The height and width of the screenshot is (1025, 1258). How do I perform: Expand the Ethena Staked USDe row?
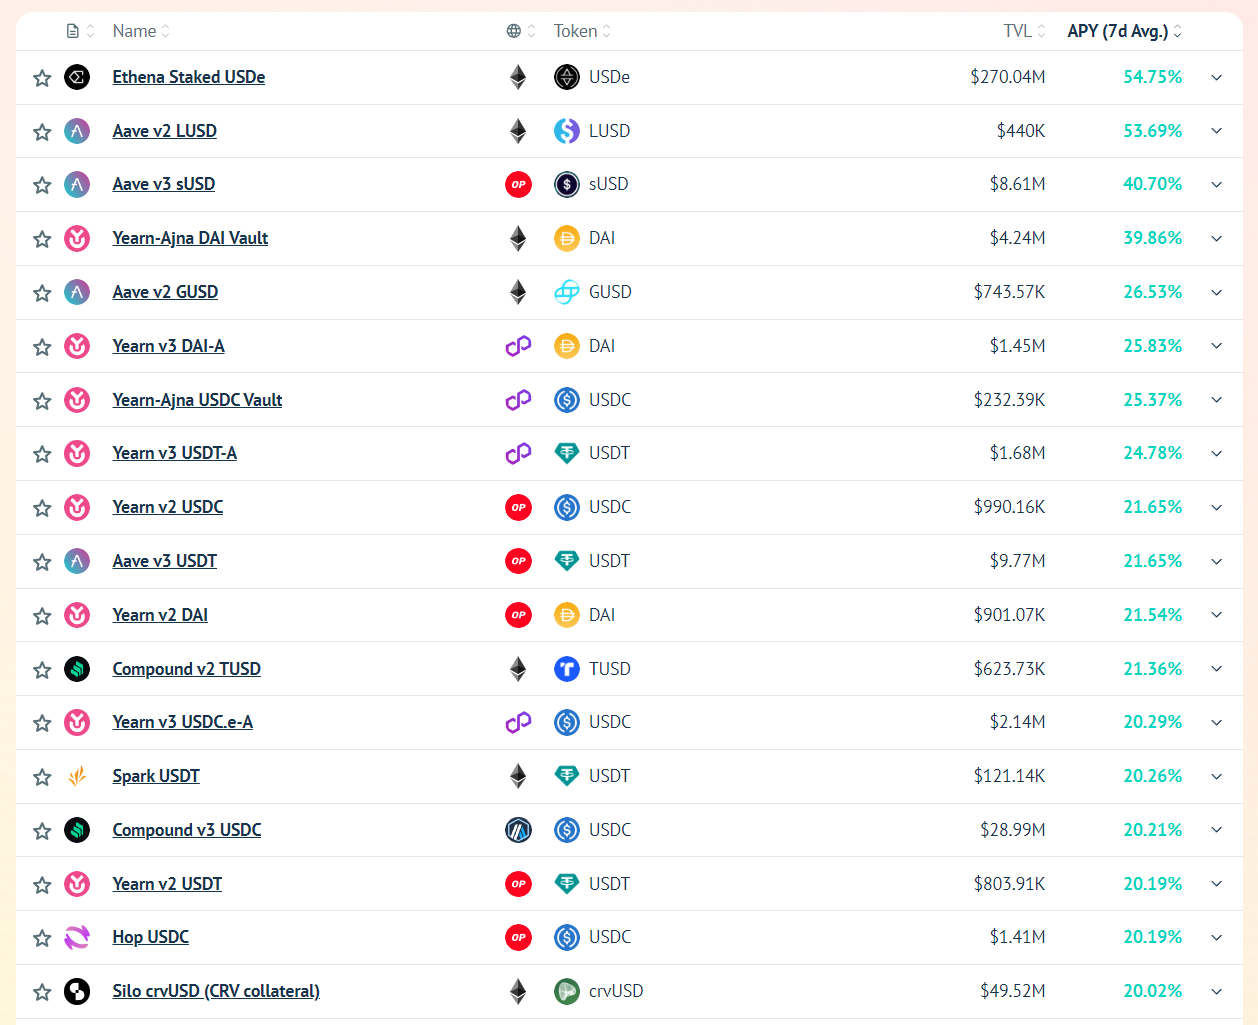[x=1217, y=78]
